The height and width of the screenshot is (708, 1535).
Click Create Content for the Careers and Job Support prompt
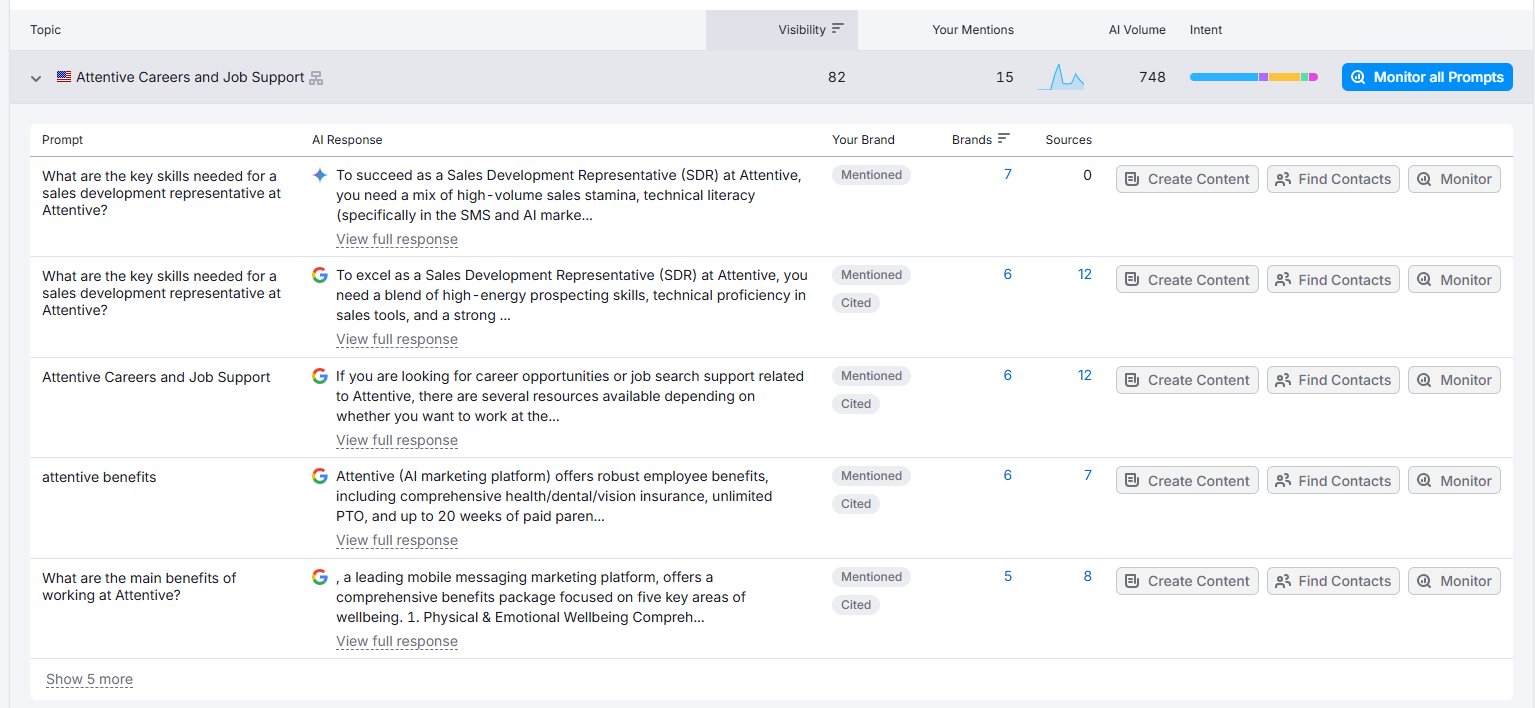[x=1187, y=380]
